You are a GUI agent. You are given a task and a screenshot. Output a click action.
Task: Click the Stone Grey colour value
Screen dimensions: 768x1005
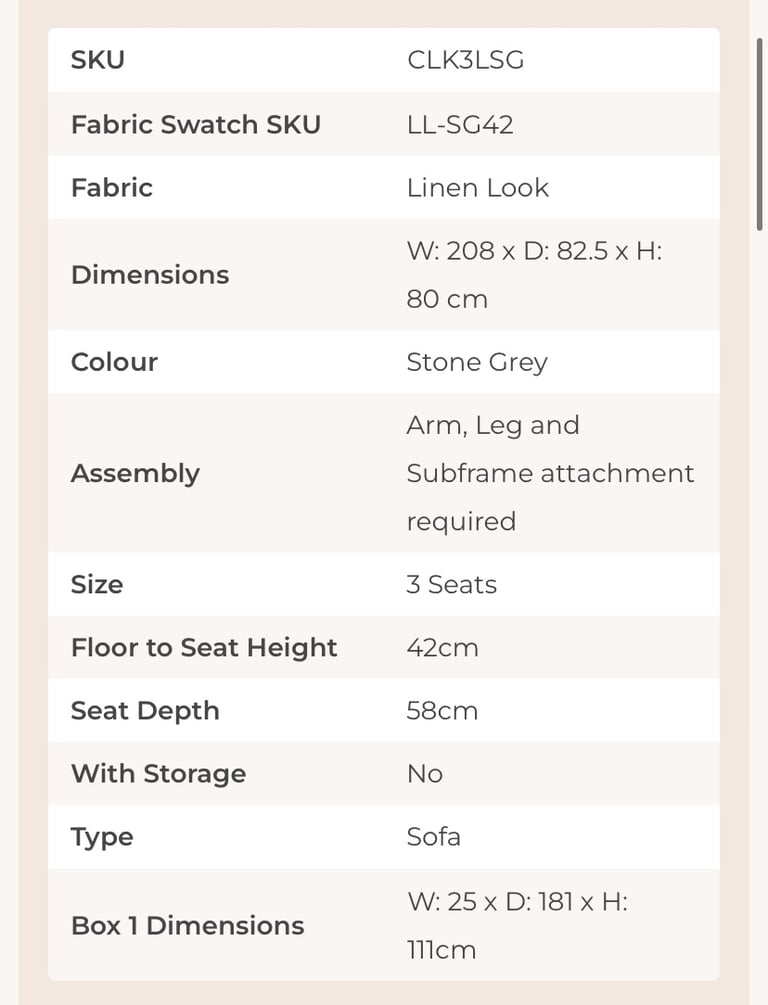pyautogui.click(x=477, y=363)
